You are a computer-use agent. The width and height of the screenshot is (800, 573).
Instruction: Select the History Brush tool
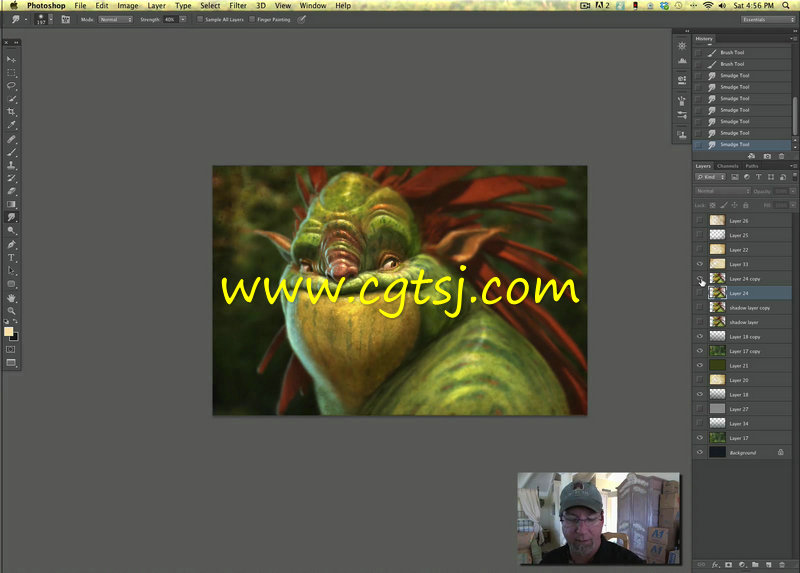(x=11, y=178)
